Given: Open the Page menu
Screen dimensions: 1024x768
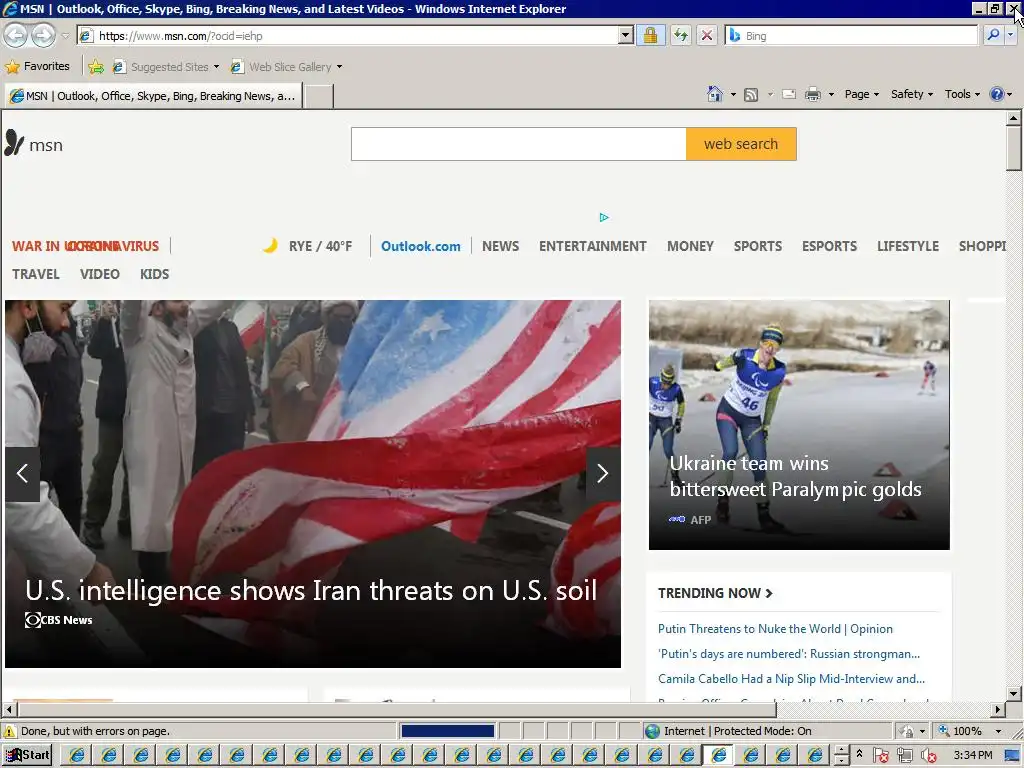Looking at the screenshot, I should click(x=861, y=94).
